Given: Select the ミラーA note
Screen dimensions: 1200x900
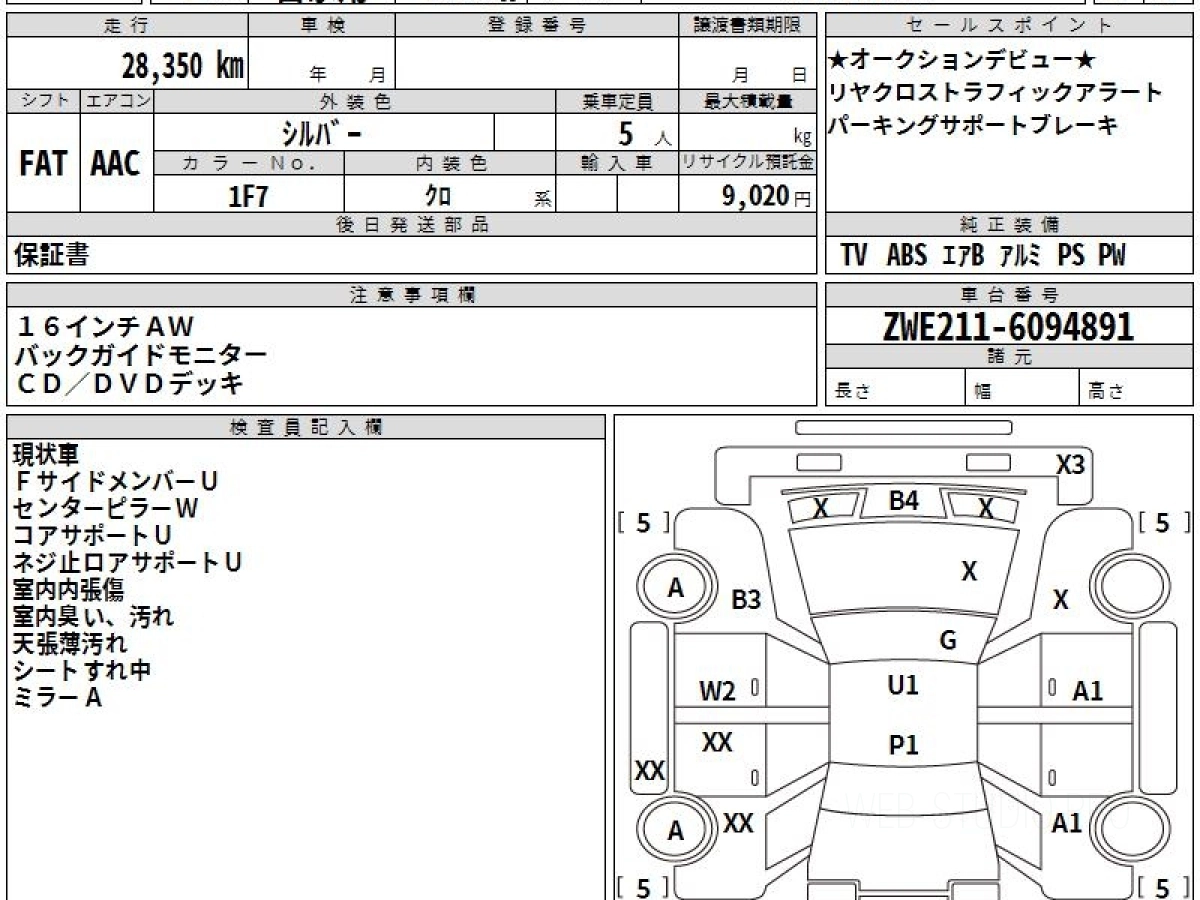Looking at the screenshot, I should [58, 698].
